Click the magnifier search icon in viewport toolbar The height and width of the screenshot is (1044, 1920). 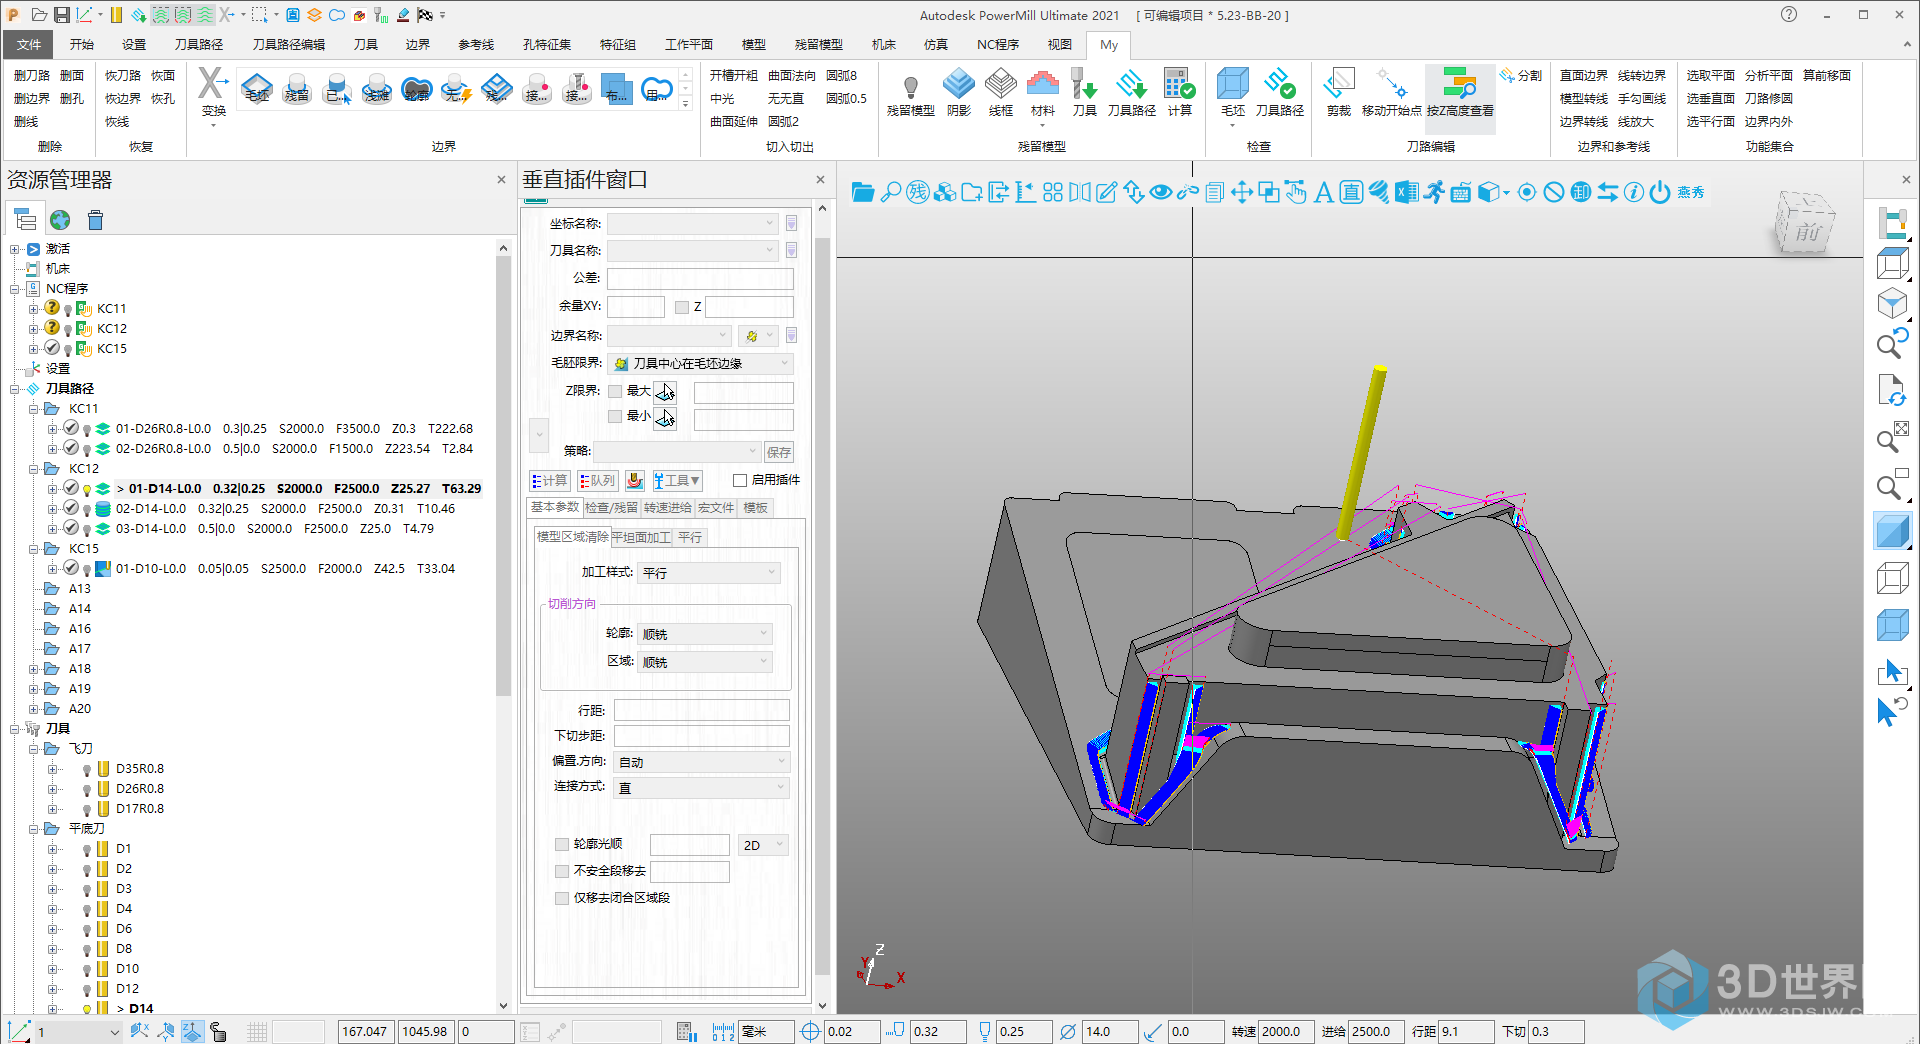[x=891, y=192]
